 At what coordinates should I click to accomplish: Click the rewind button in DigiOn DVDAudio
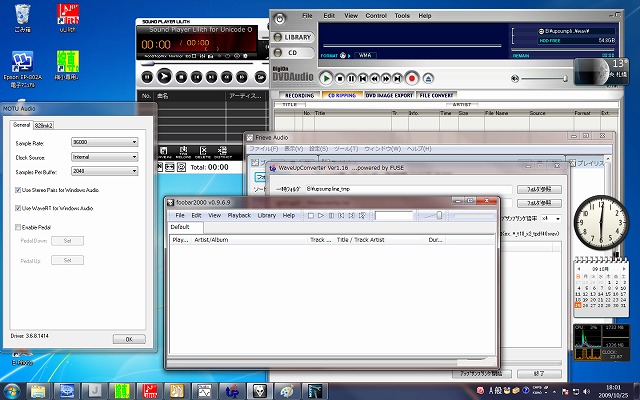pos(374,78)
